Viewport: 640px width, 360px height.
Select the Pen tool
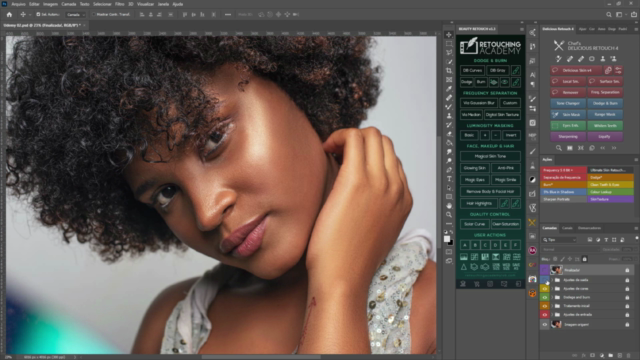[x=449, y=169]
